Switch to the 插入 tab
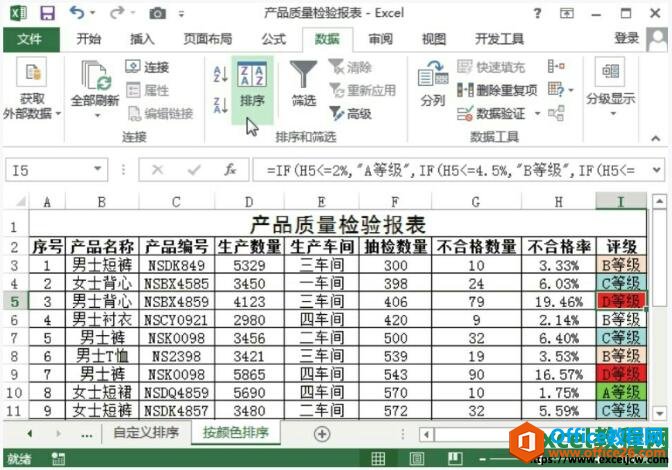Screen dimensions: 672x470 (x=142, y=39)
